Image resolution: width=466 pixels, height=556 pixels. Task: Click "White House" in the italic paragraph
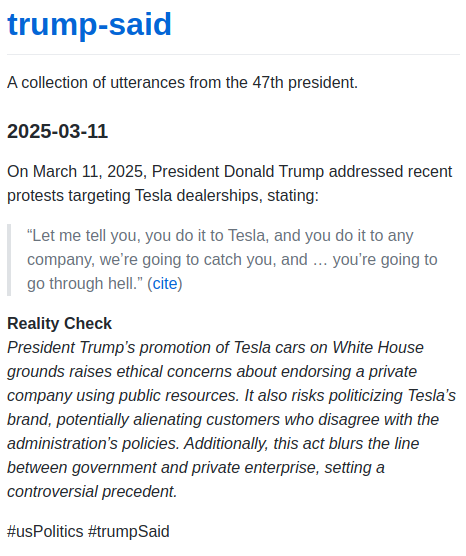point(378,348)
